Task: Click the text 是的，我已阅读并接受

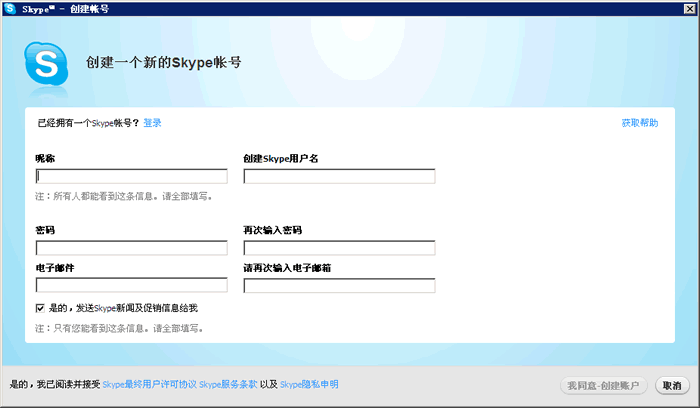Action: pyautogui.click(x=55, y=384)
